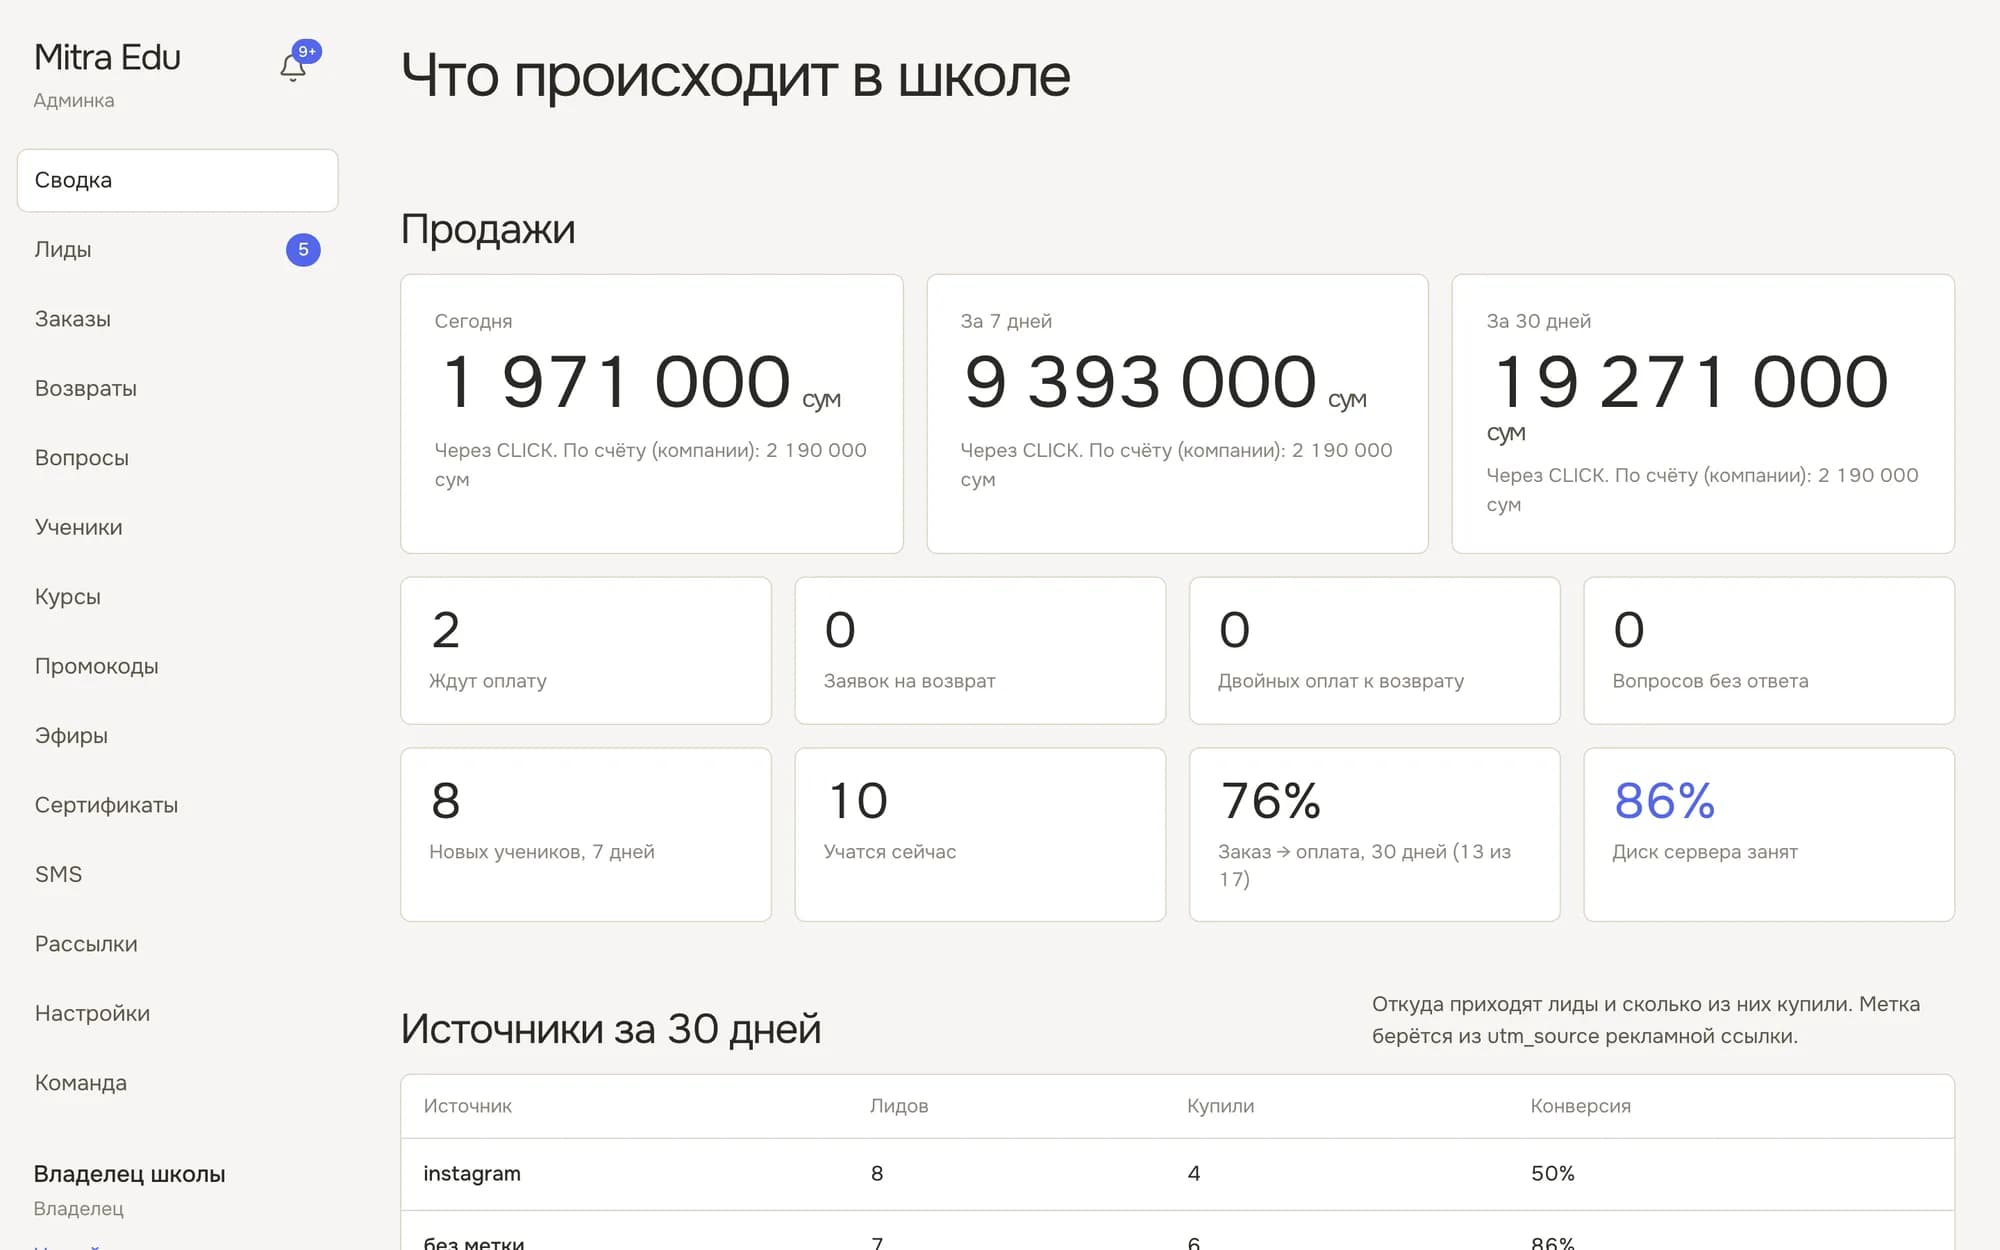The image size is (2000, 1250).
Task: Go to SMS section
Action: [177, 875]
